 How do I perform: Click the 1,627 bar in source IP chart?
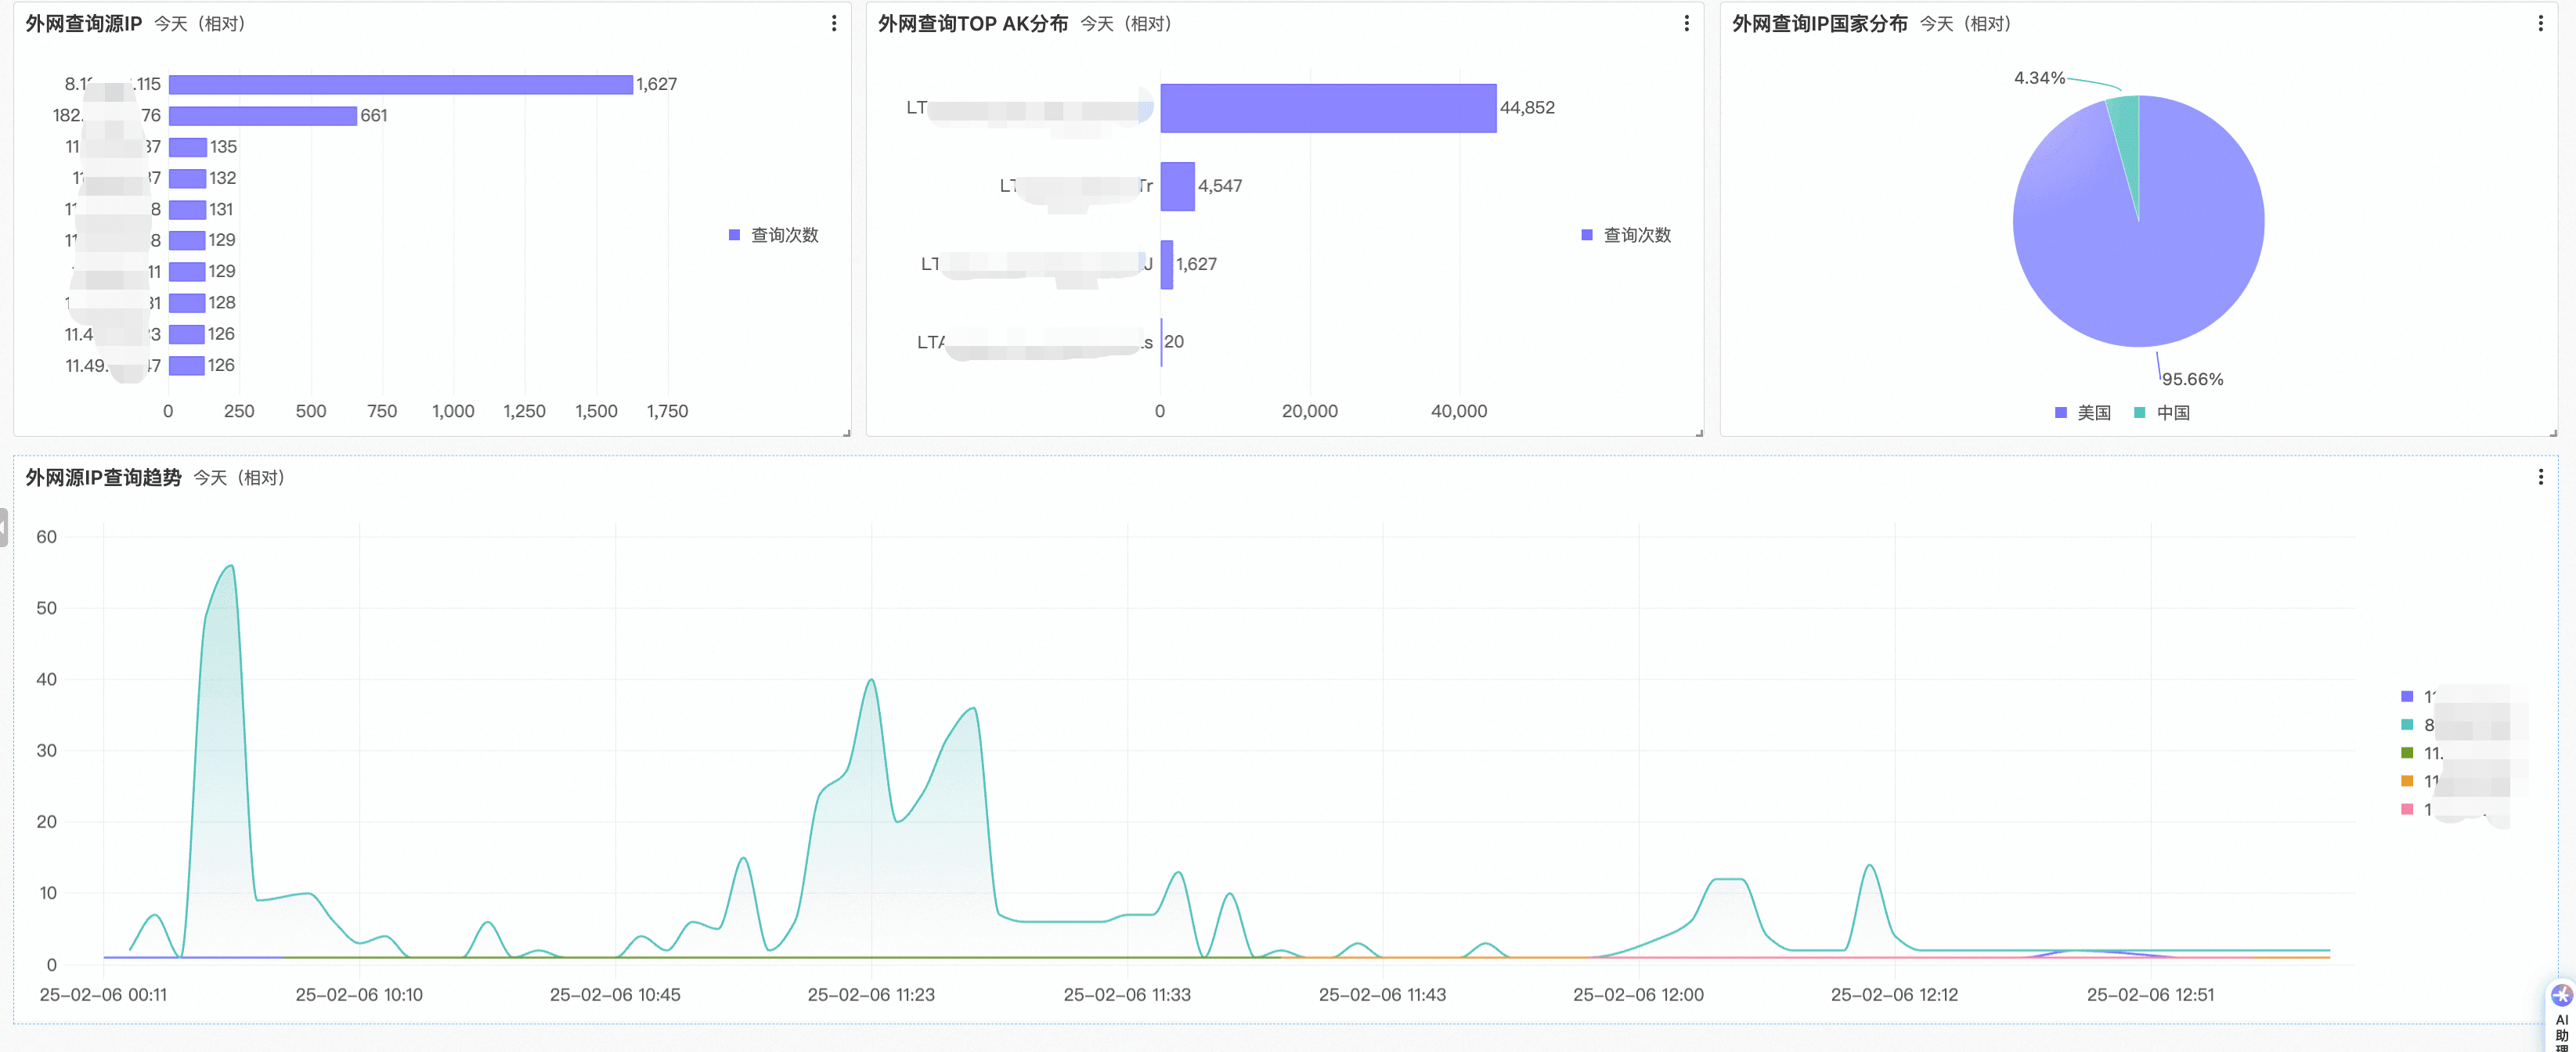tap(400, 85)
